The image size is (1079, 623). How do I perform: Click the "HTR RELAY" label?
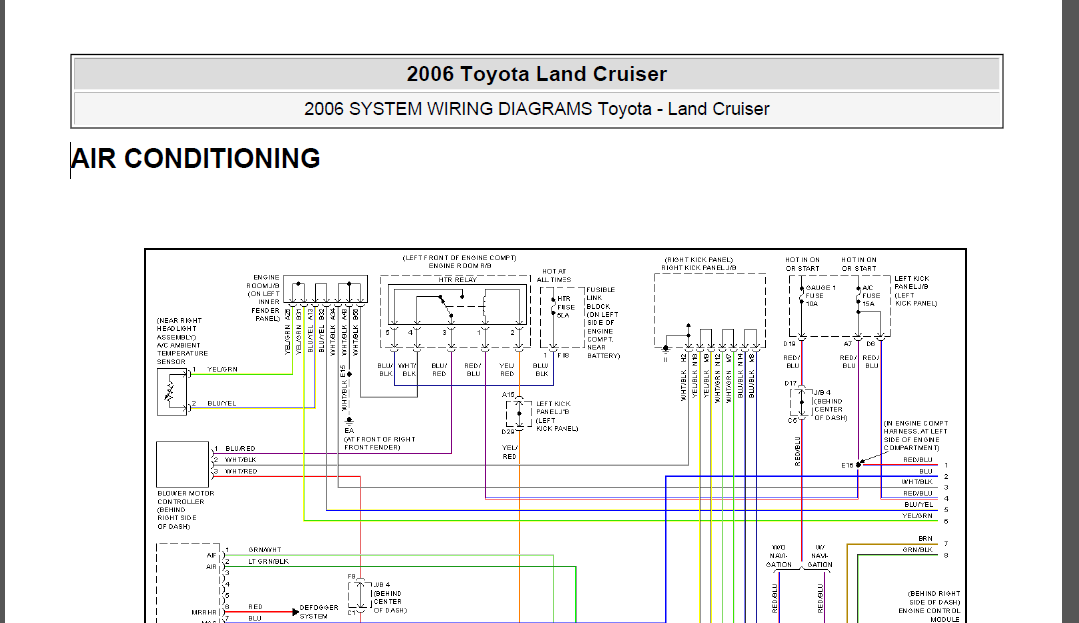click(458, 280)
